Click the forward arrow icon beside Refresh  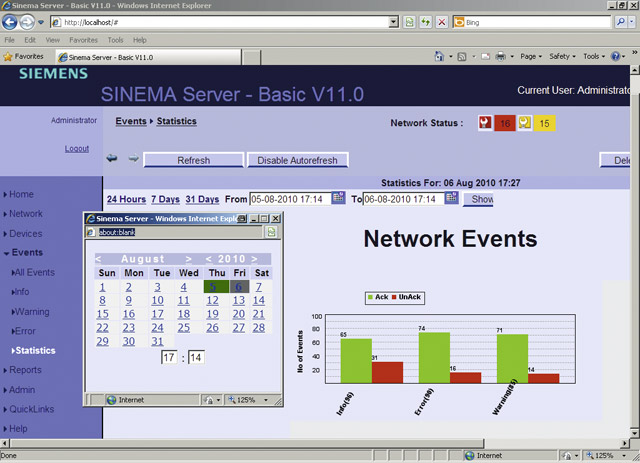coord(132,159)
